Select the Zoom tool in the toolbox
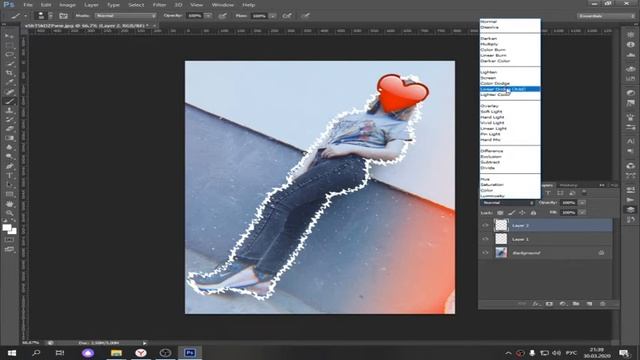Screen dimensions: 640x360 tap(9, 213)
